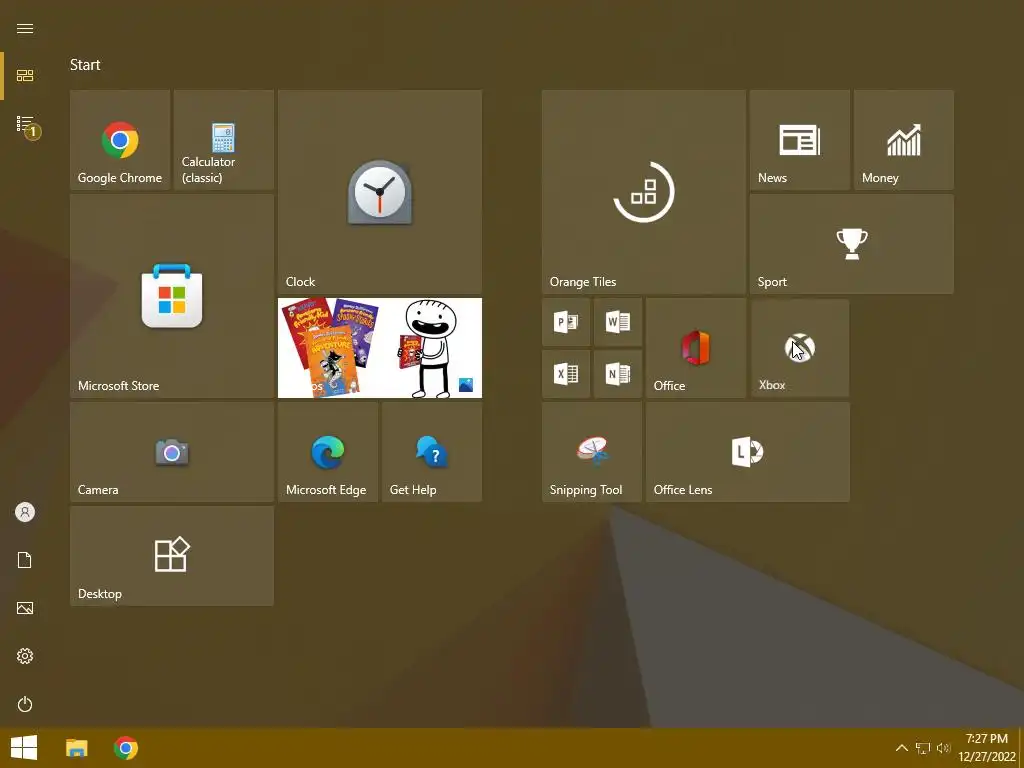Open File Explorer from the taskbar
Viewport: 1024px width, 768px height.
click(76, 748)
